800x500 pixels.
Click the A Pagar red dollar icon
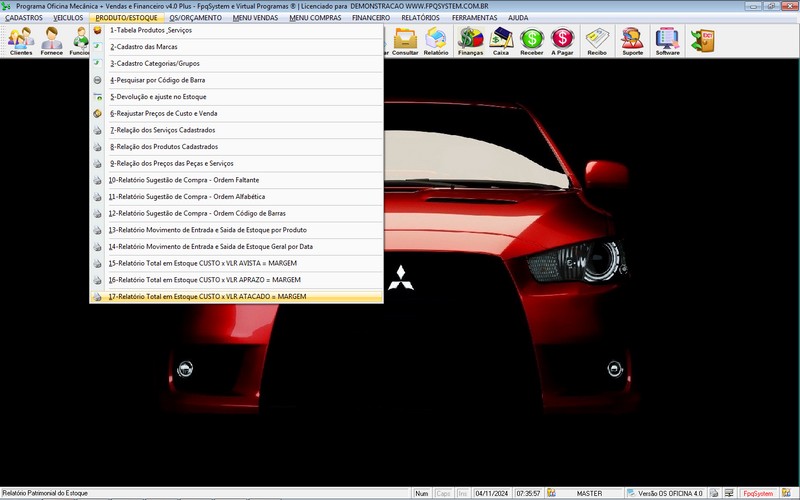[x=563, y=41]
